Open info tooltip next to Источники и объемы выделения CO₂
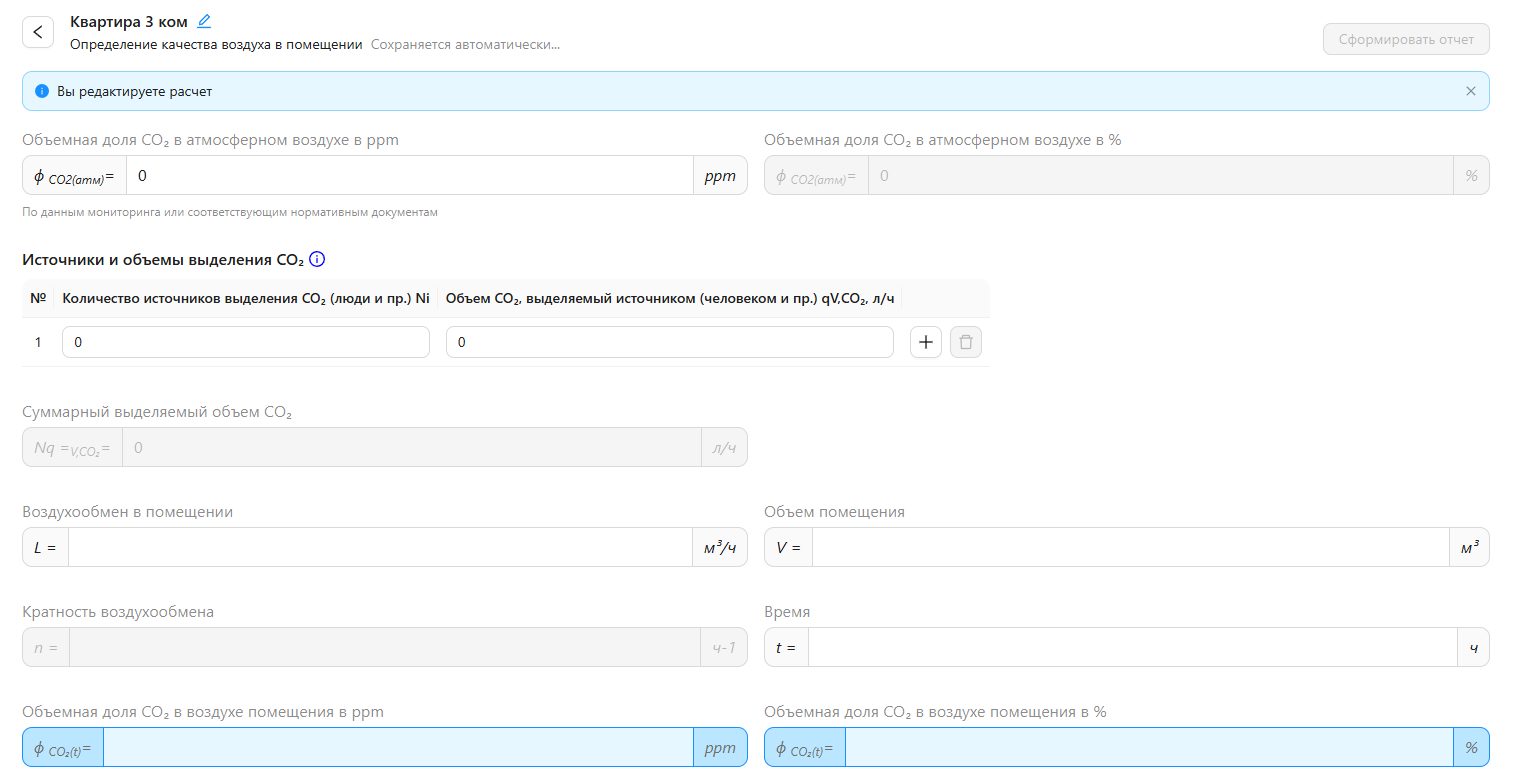This screenshot has width=1516, height=781. click(317, 260)
